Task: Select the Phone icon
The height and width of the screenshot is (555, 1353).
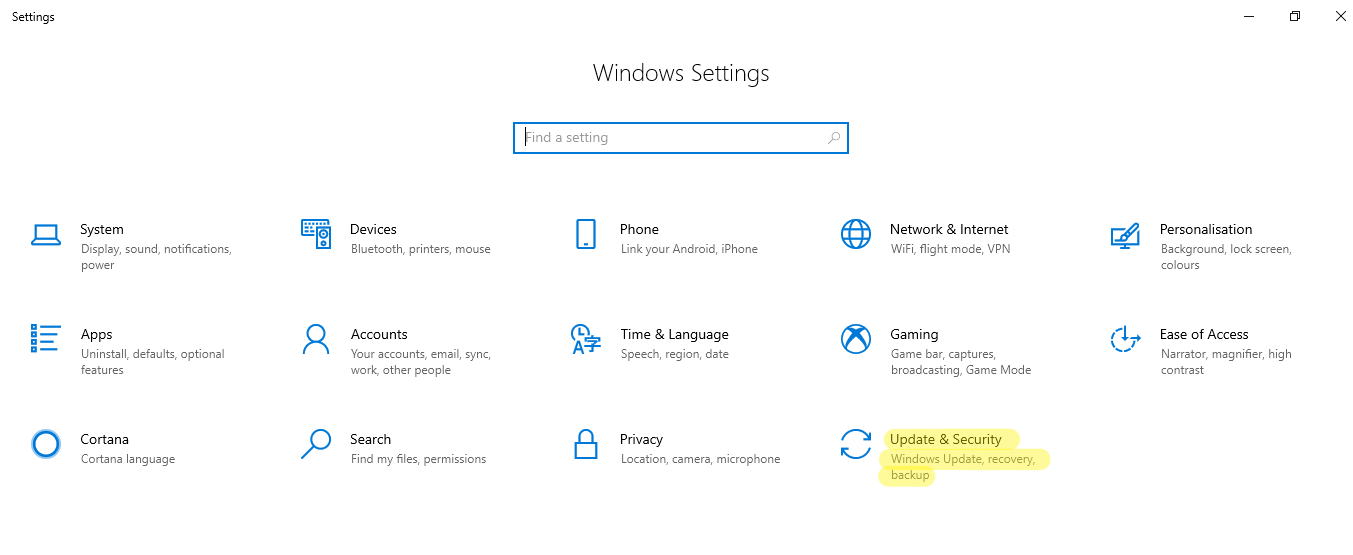Action: click(x=586, y=235)
